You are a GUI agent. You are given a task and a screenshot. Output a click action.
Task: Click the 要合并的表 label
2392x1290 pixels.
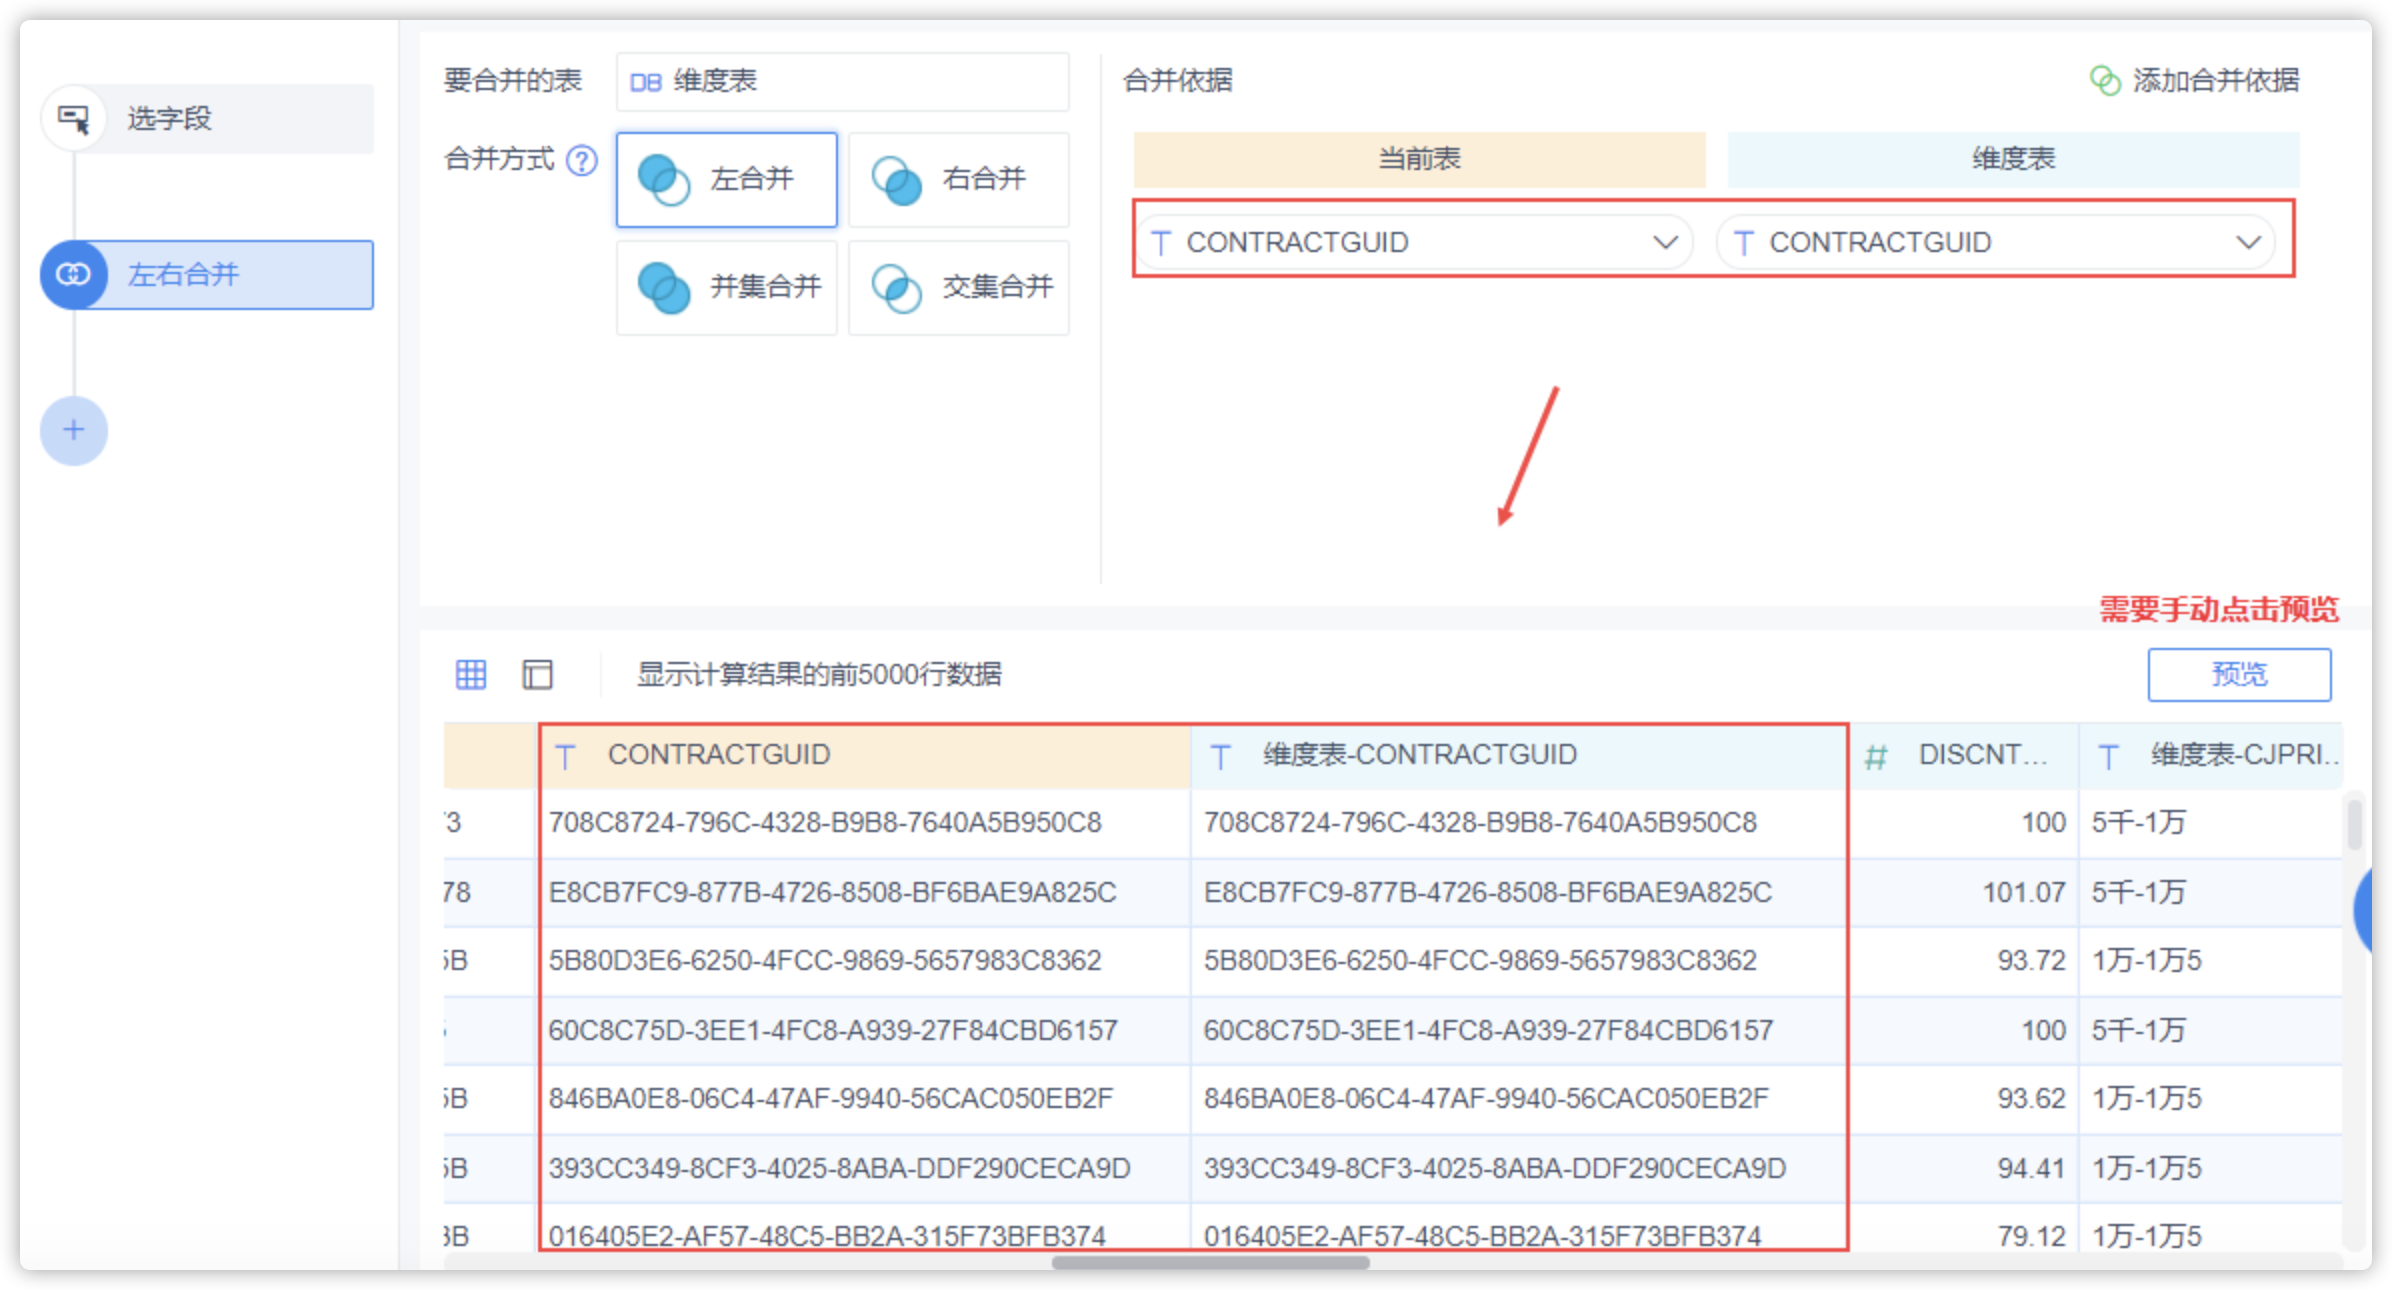pyautogui.click(x=513, y=81)
